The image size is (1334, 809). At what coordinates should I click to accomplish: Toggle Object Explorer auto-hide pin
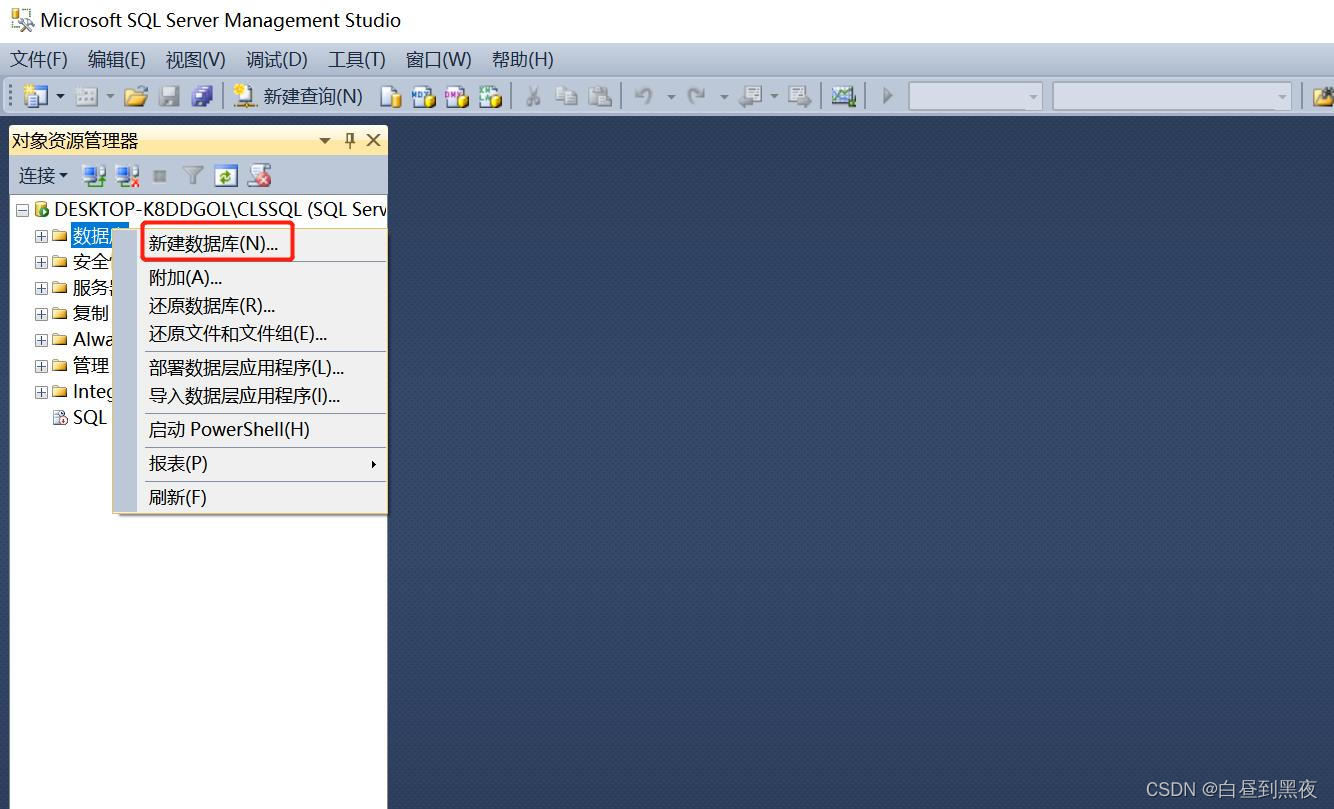pyautogui.click(x=350, y=141)
